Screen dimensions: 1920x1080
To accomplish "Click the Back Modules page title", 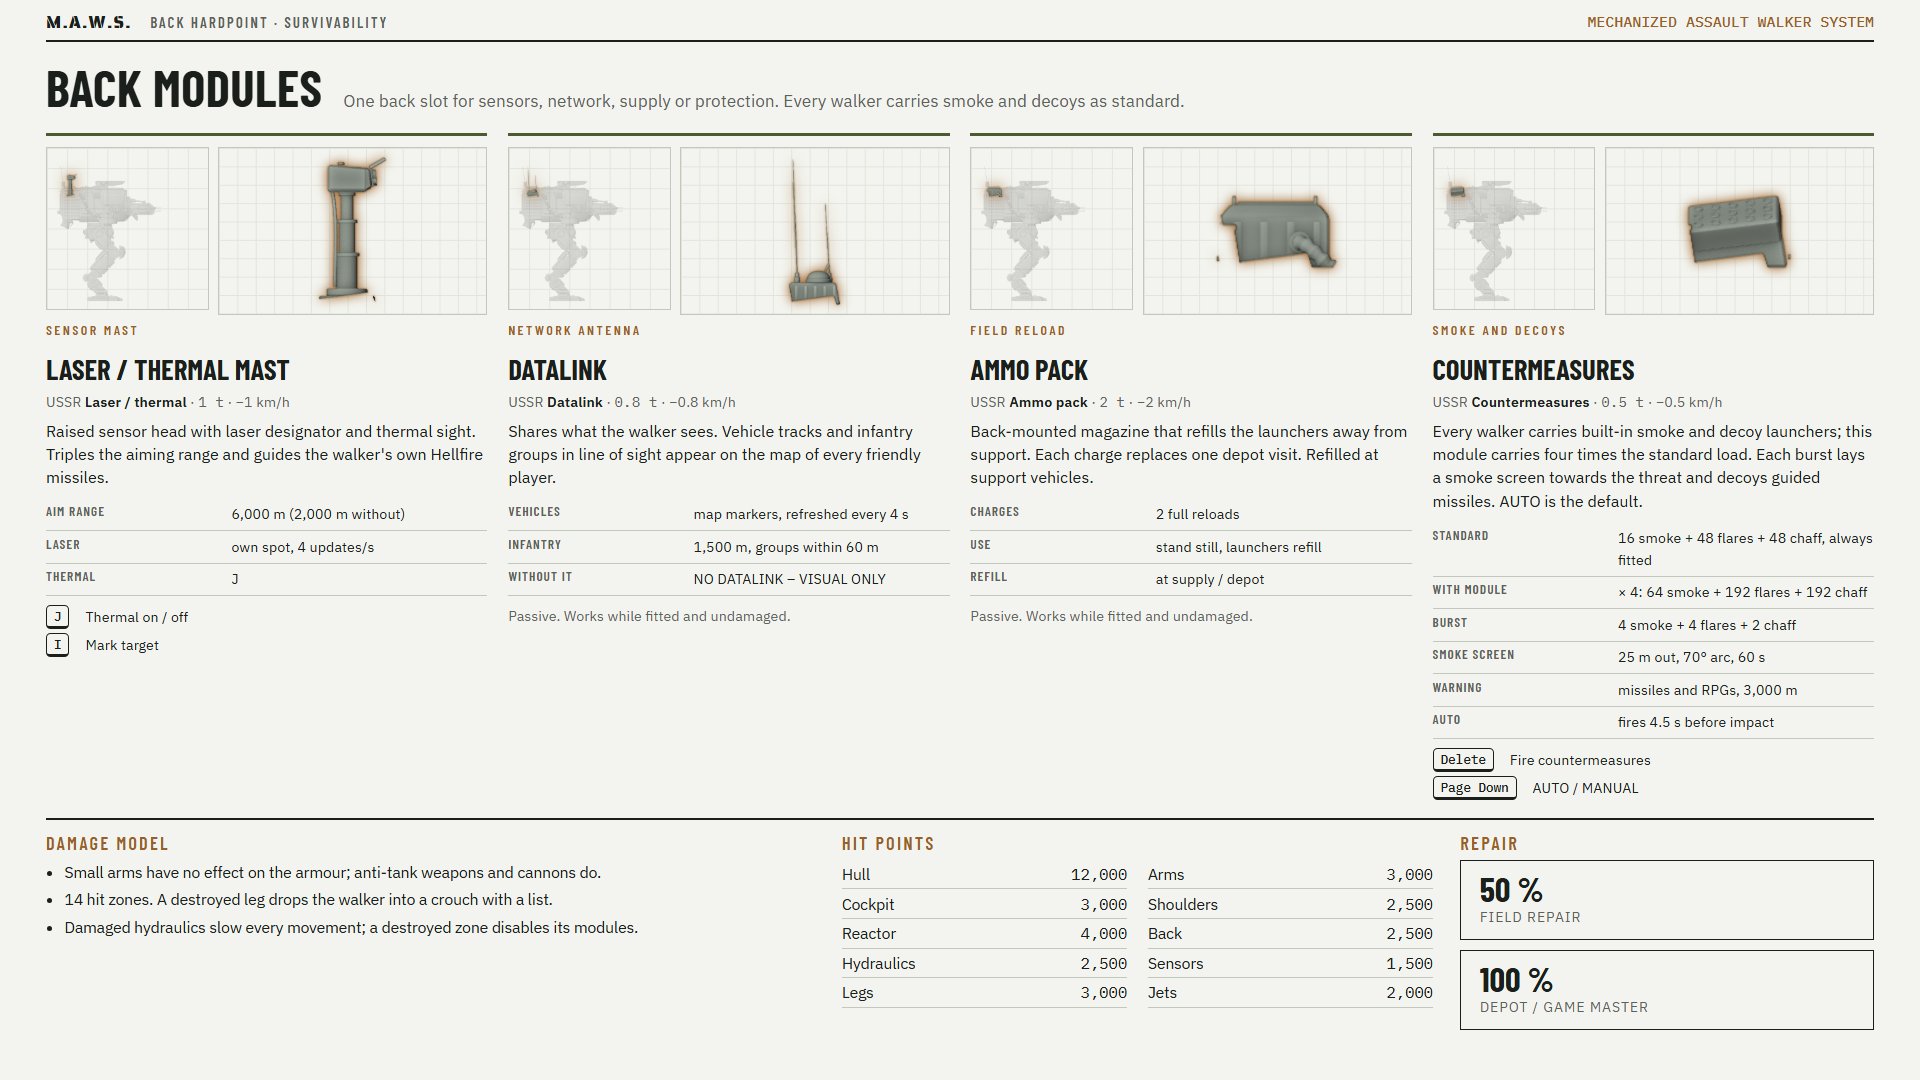I will [184, 89].
